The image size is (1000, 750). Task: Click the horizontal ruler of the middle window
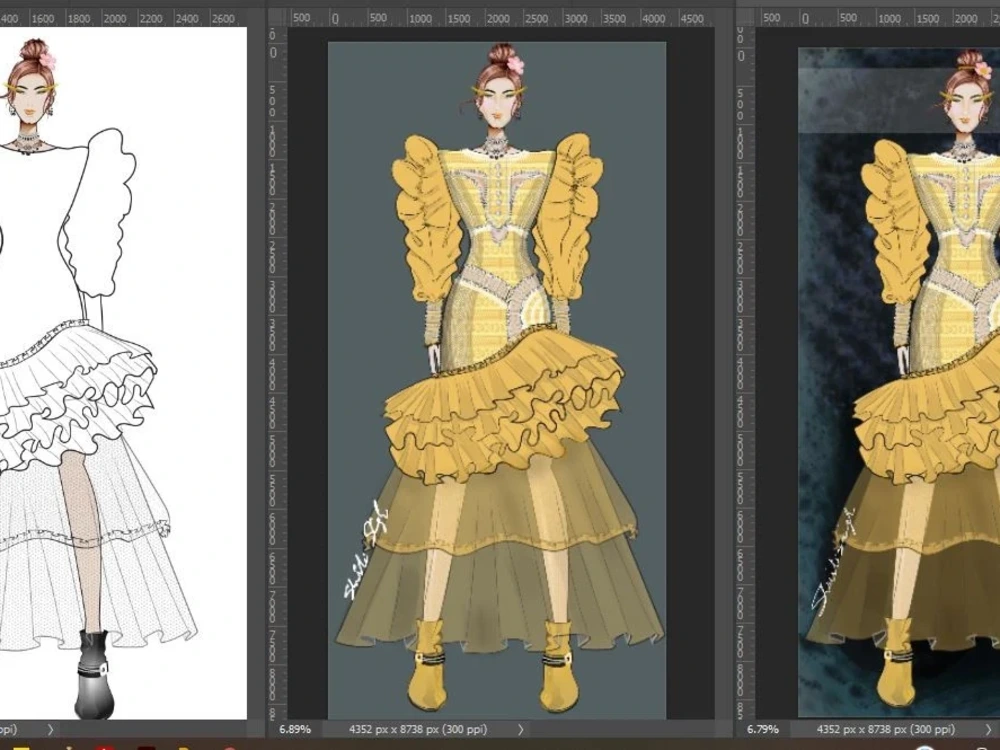(x=501, y=18)
